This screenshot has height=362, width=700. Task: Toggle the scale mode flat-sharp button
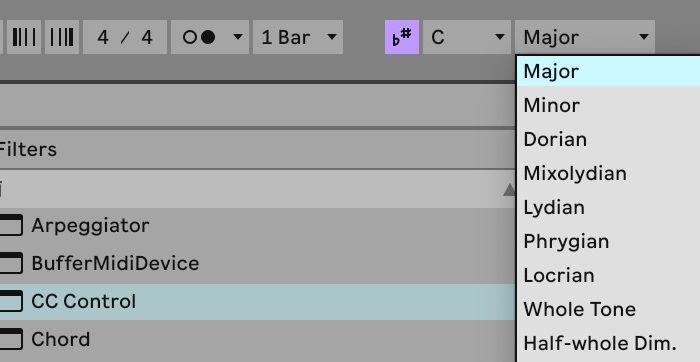(x=402, y=37)
